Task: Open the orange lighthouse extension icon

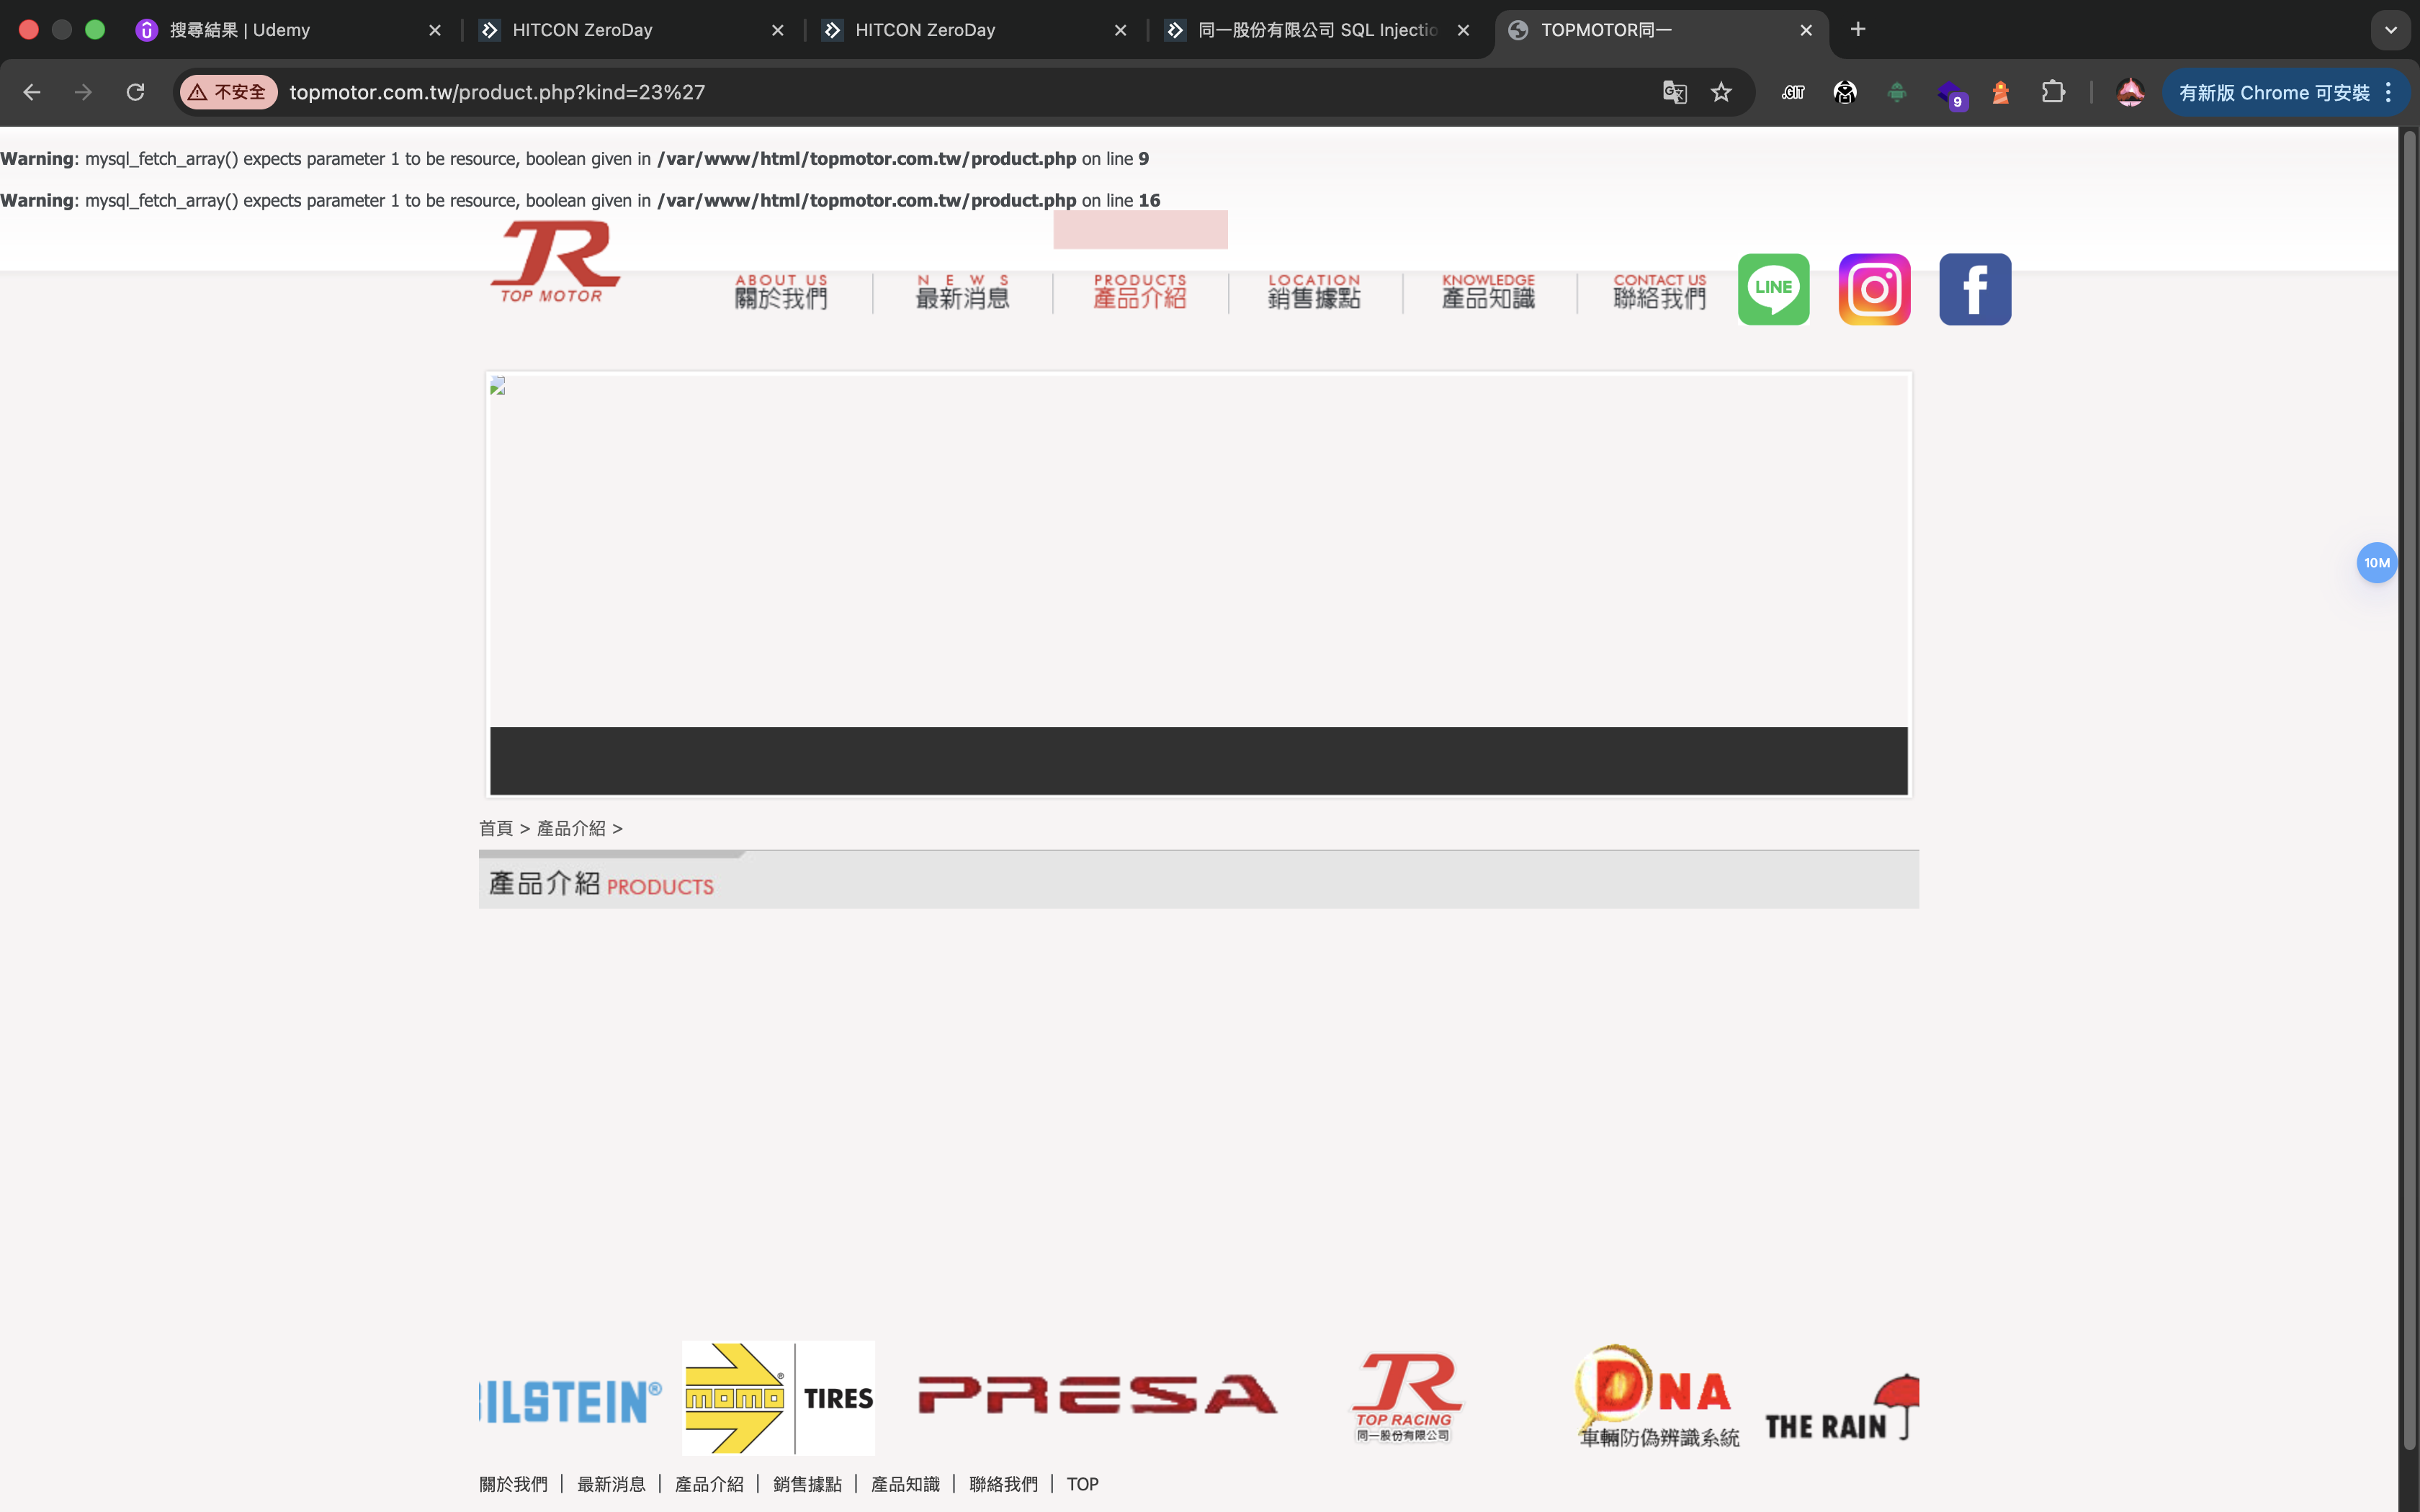Action: (2001, 92)
